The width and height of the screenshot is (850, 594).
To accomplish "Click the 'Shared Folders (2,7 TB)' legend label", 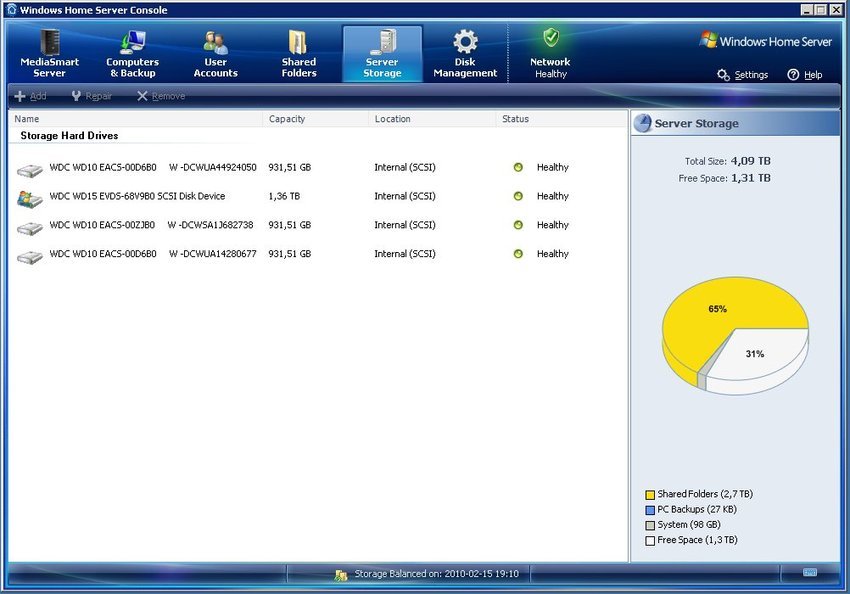I will point(705,494).
